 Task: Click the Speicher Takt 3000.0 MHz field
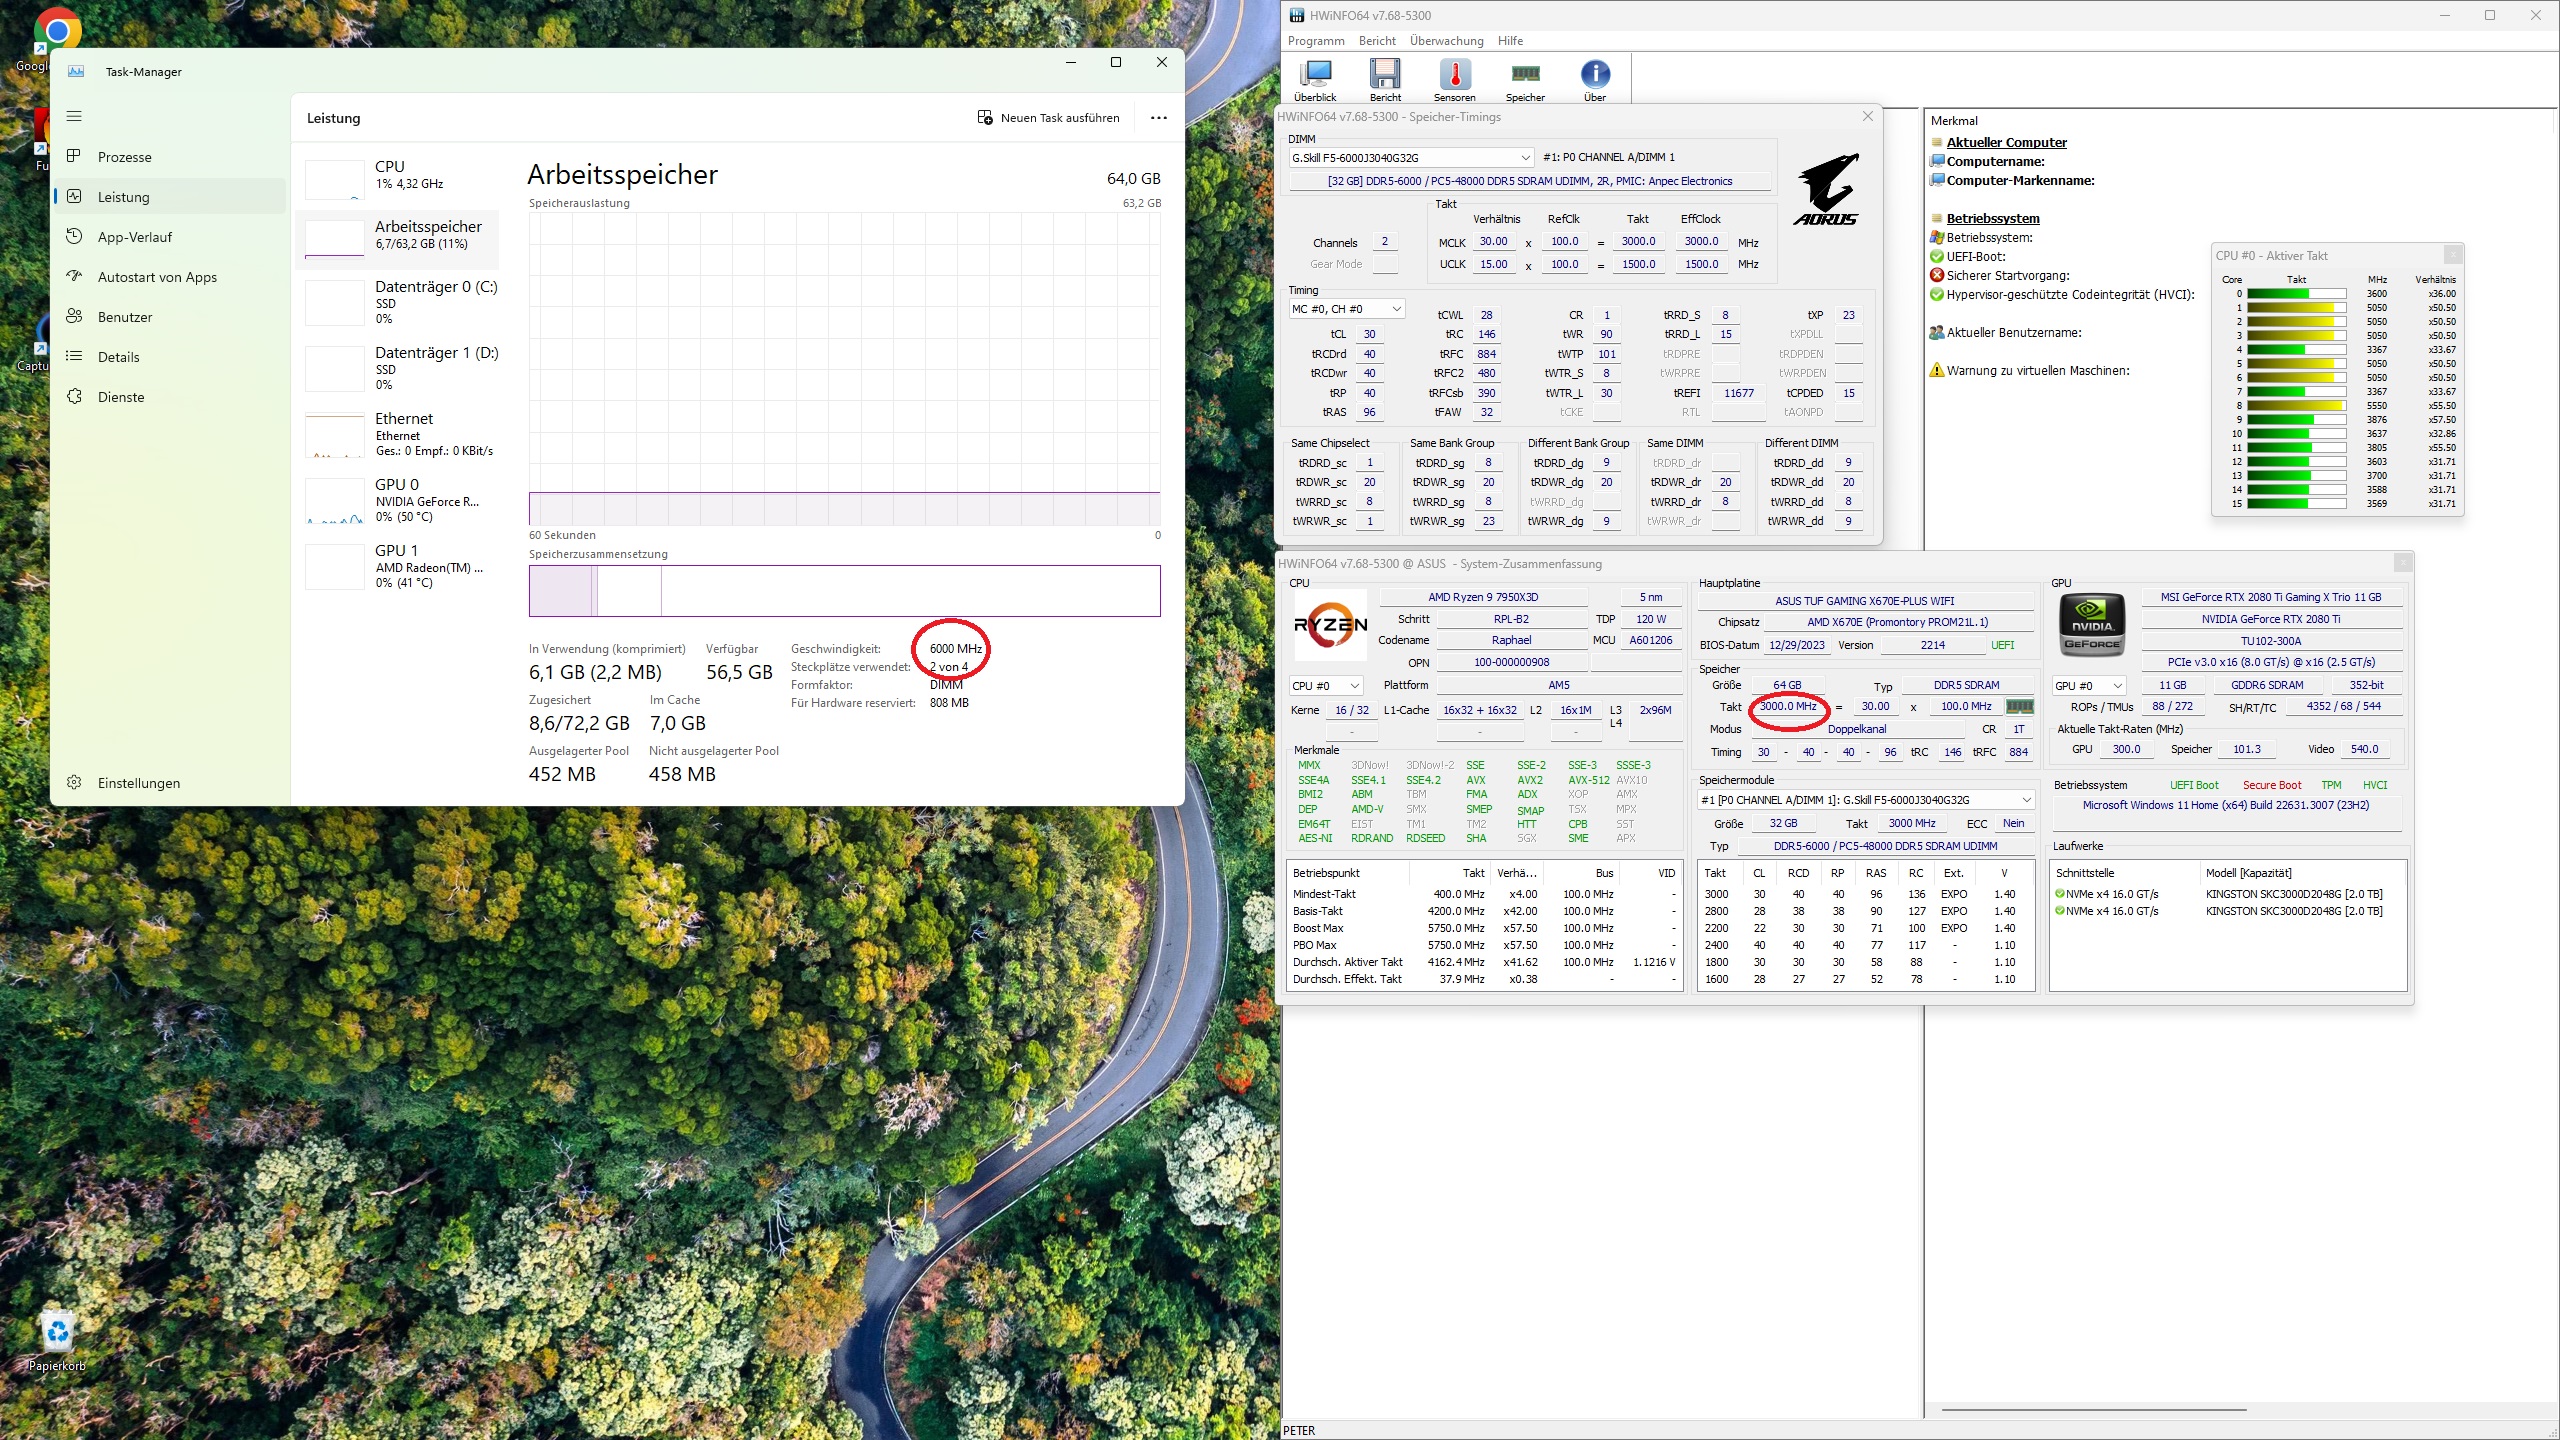tap(1788, 707)
